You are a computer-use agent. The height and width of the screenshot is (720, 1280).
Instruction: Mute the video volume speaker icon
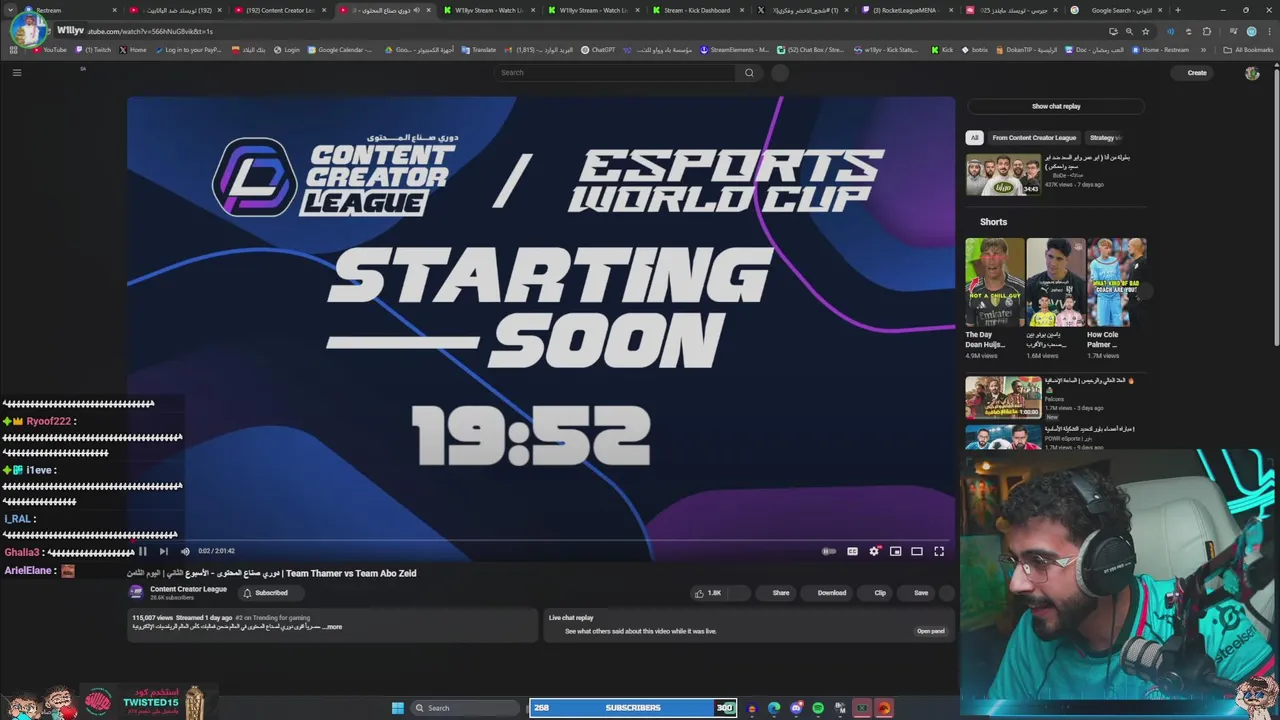pos(185,551)
